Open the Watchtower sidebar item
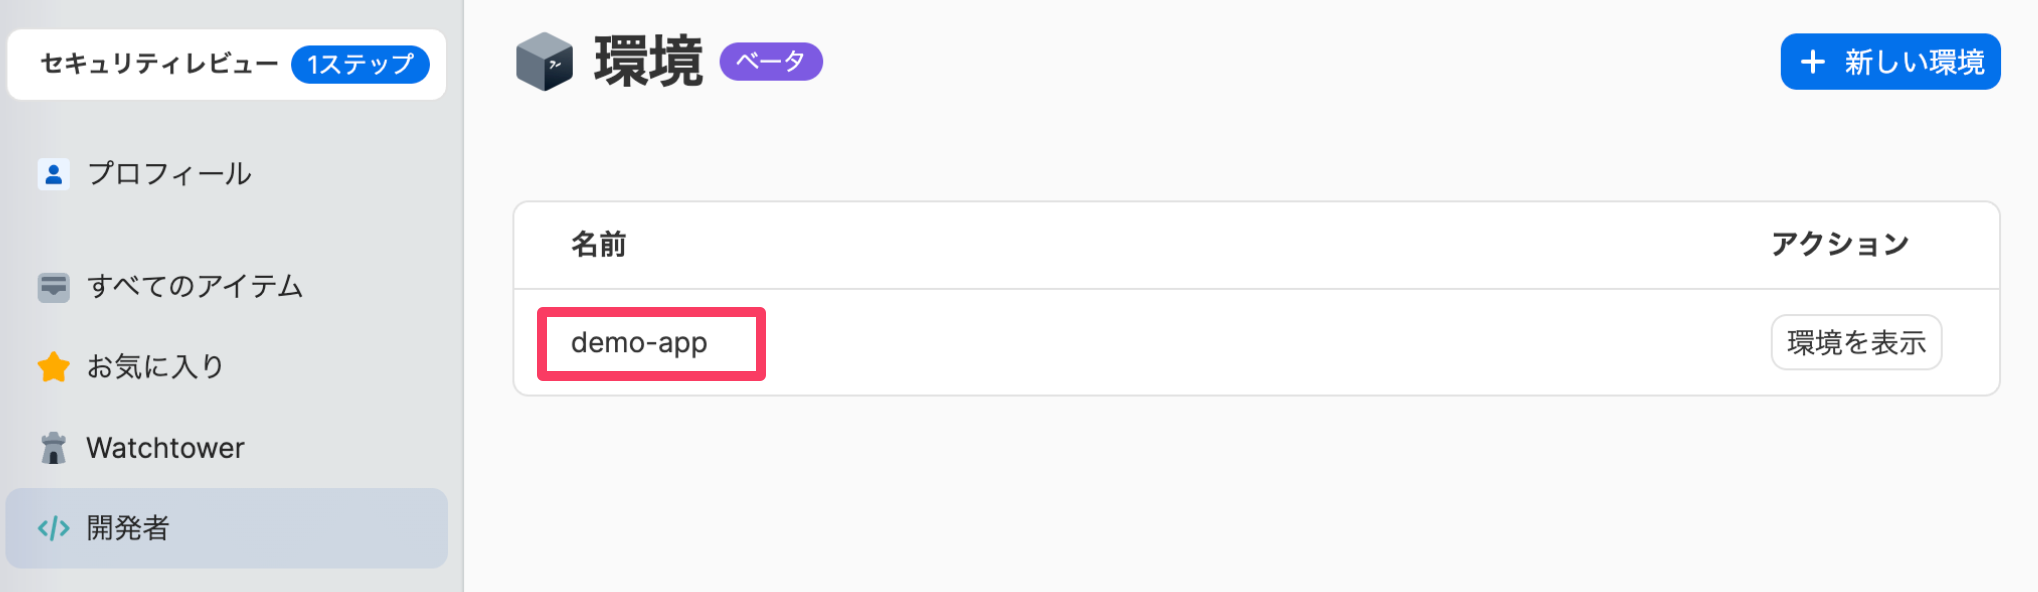2038x592 pixels. click(165, 448)
